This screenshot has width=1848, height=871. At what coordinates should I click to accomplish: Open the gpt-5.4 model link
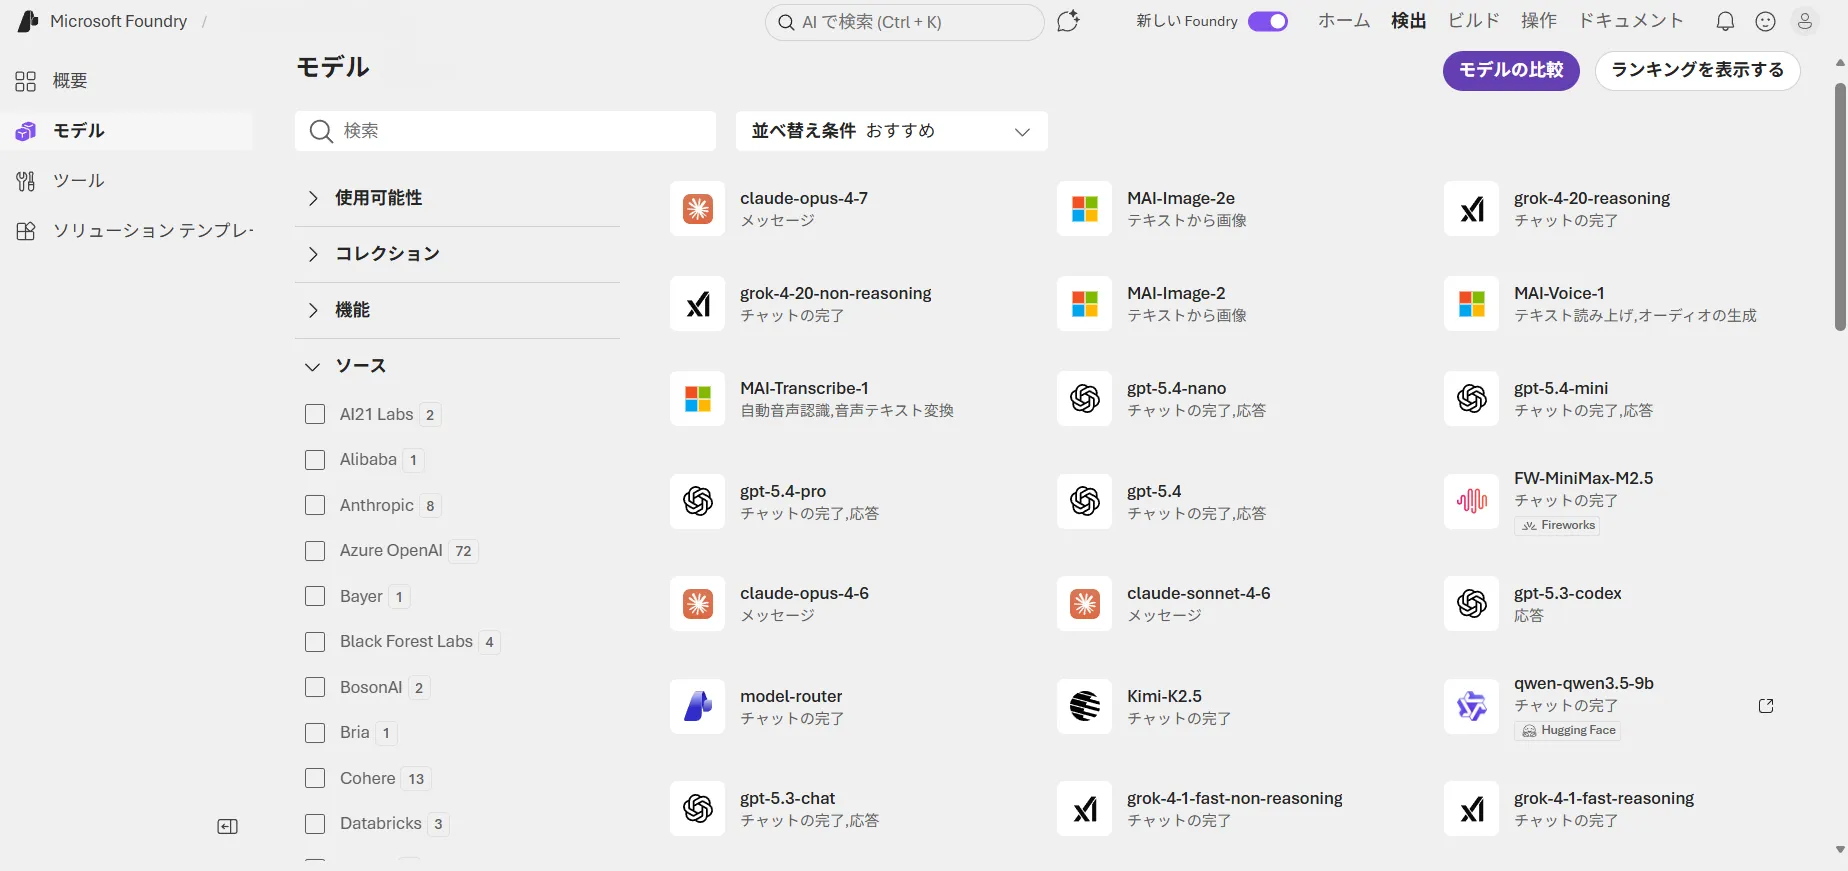tap(1154, 491)
